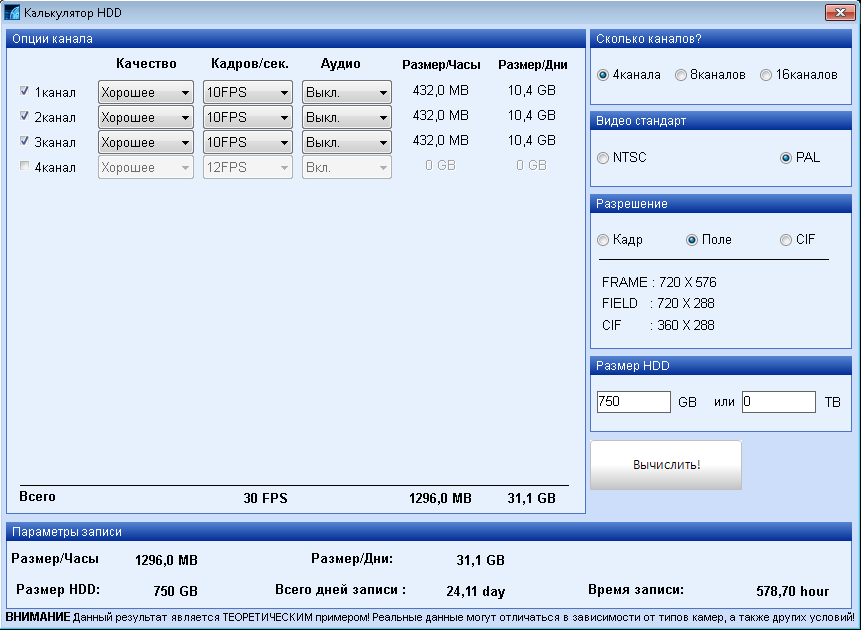
Task: Uncheck the 3канал checkbox
Action: point(24,141)
